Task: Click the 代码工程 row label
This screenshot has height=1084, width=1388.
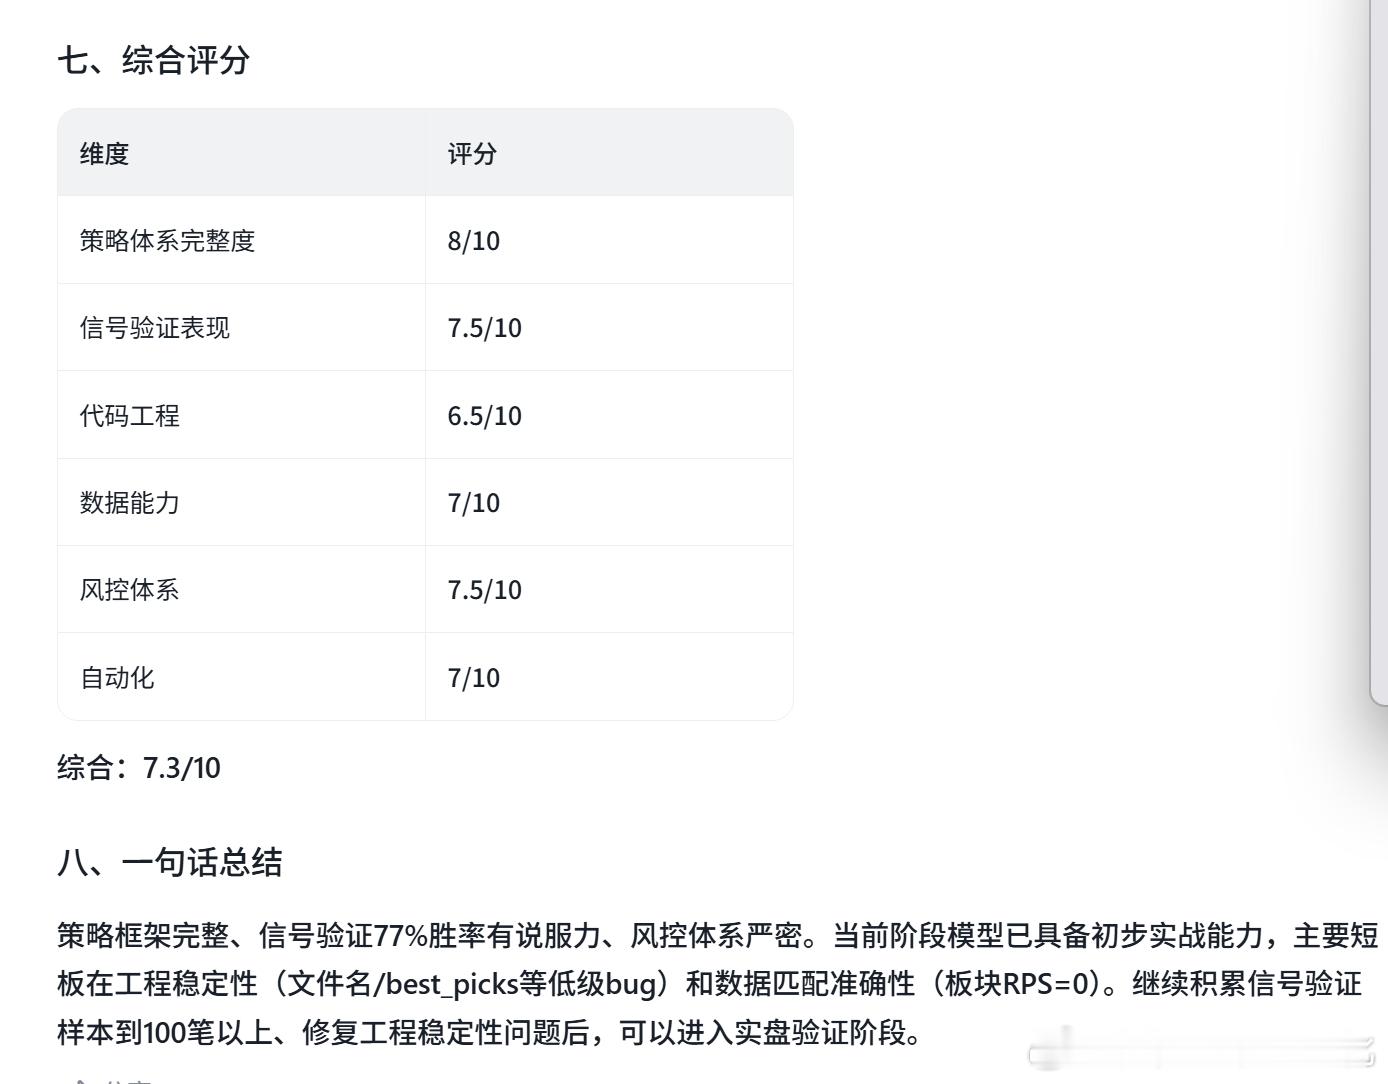Action: pyautogui.click(x=130, y=416)
